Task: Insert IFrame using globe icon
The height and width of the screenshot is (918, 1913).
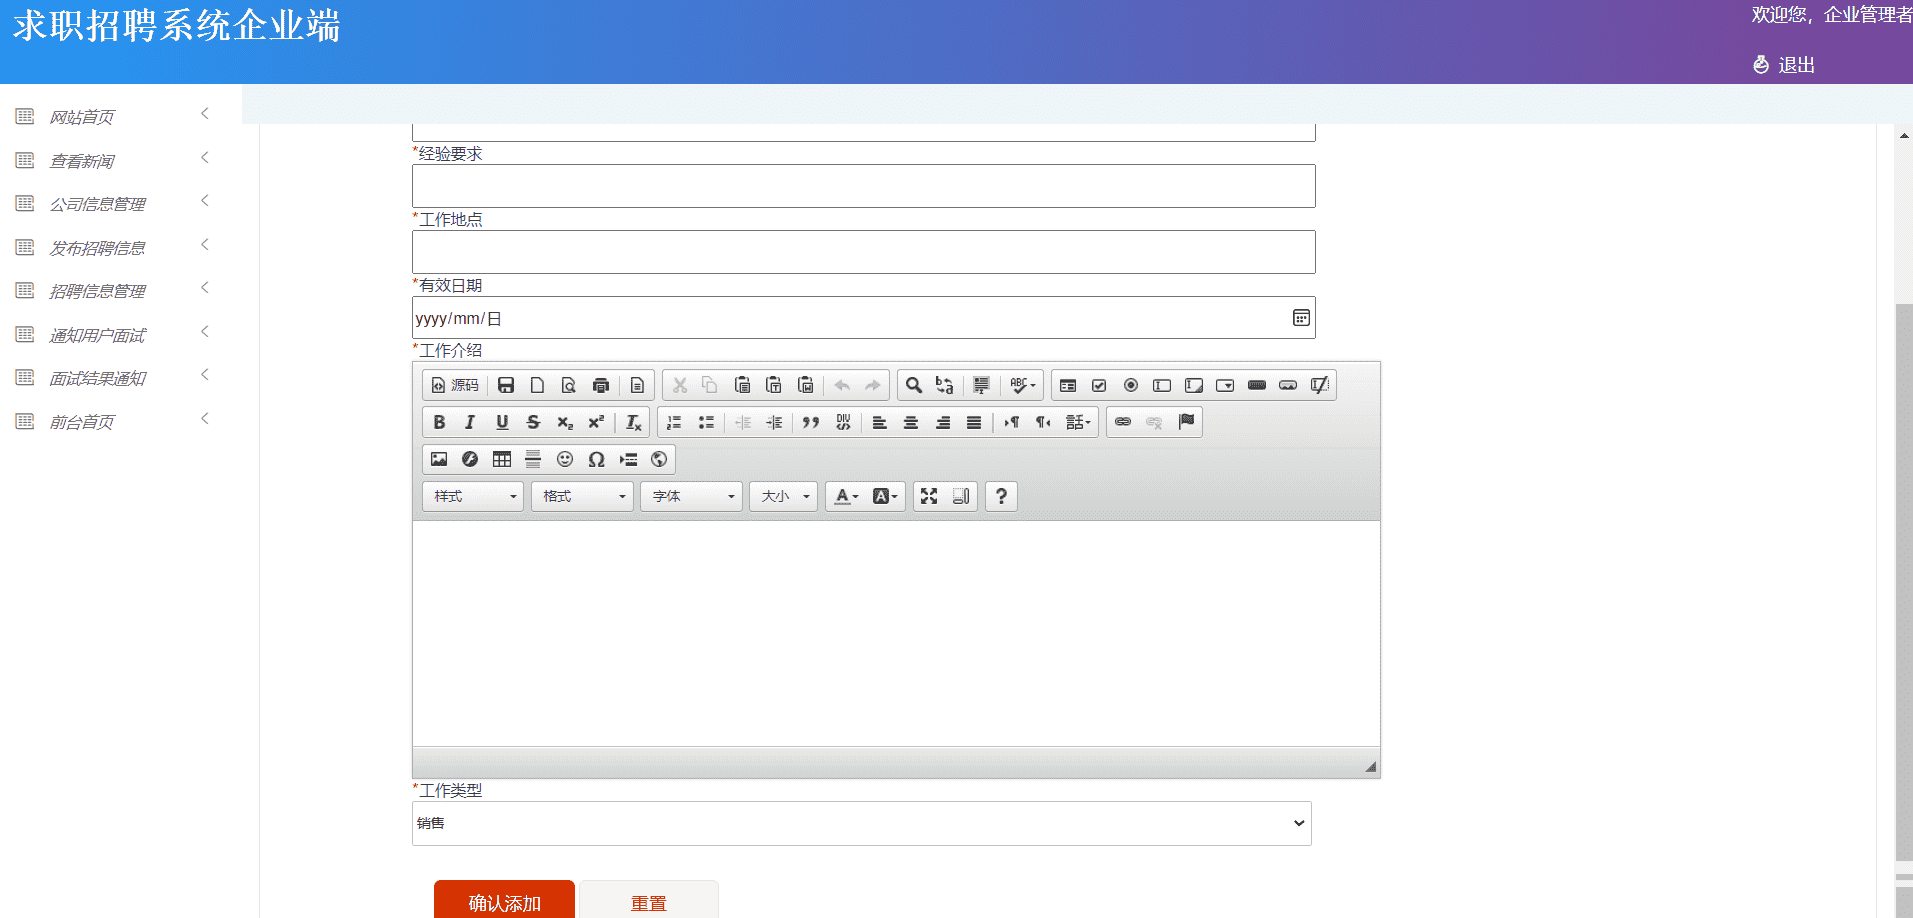Action: tap(659, 459)
